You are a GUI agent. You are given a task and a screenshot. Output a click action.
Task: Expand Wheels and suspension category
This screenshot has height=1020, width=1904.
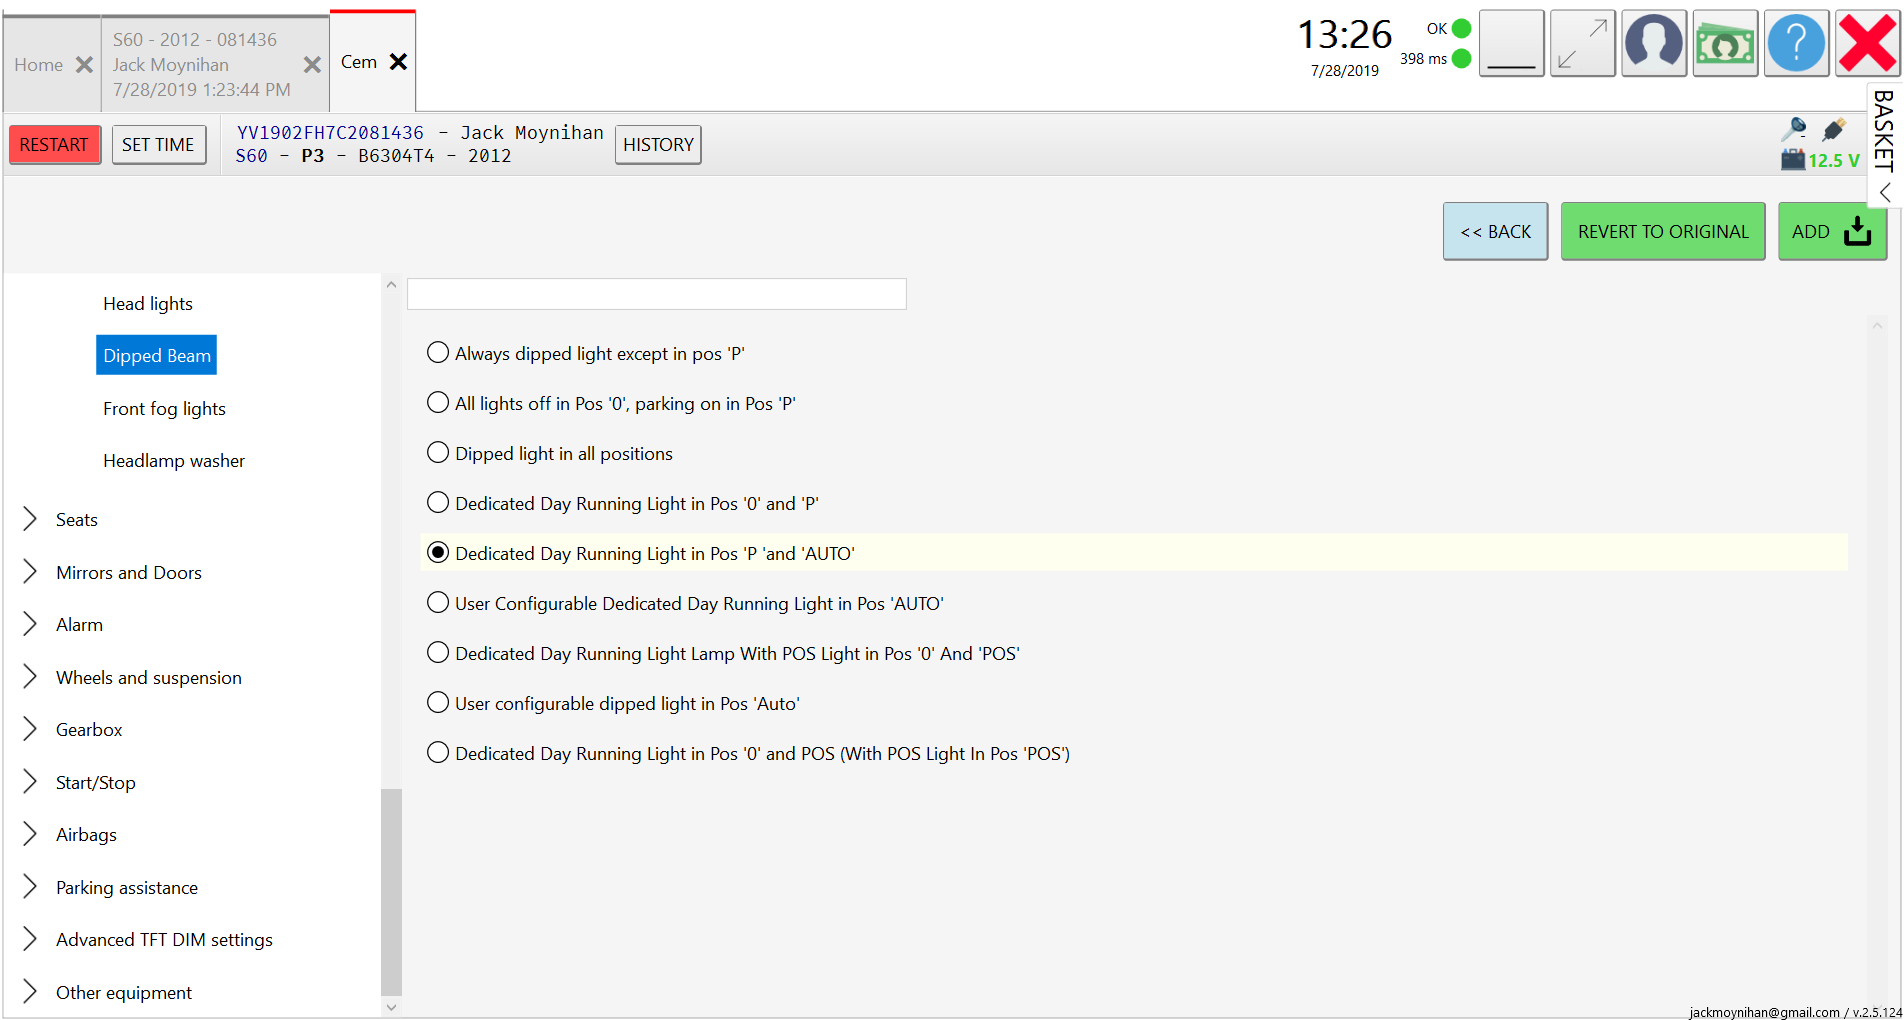[x=30, y=677]
